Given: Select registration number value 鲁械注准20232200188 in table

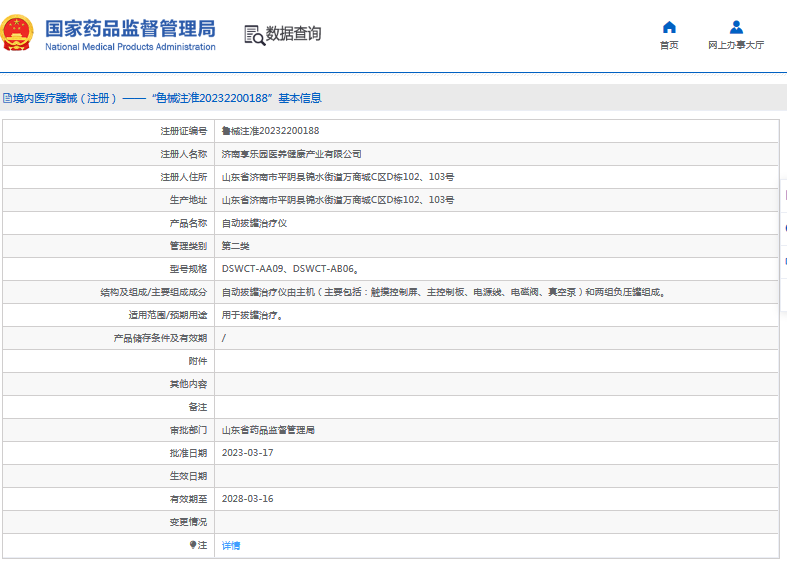Looking at the screenshot, I should (x=271, y=131).
